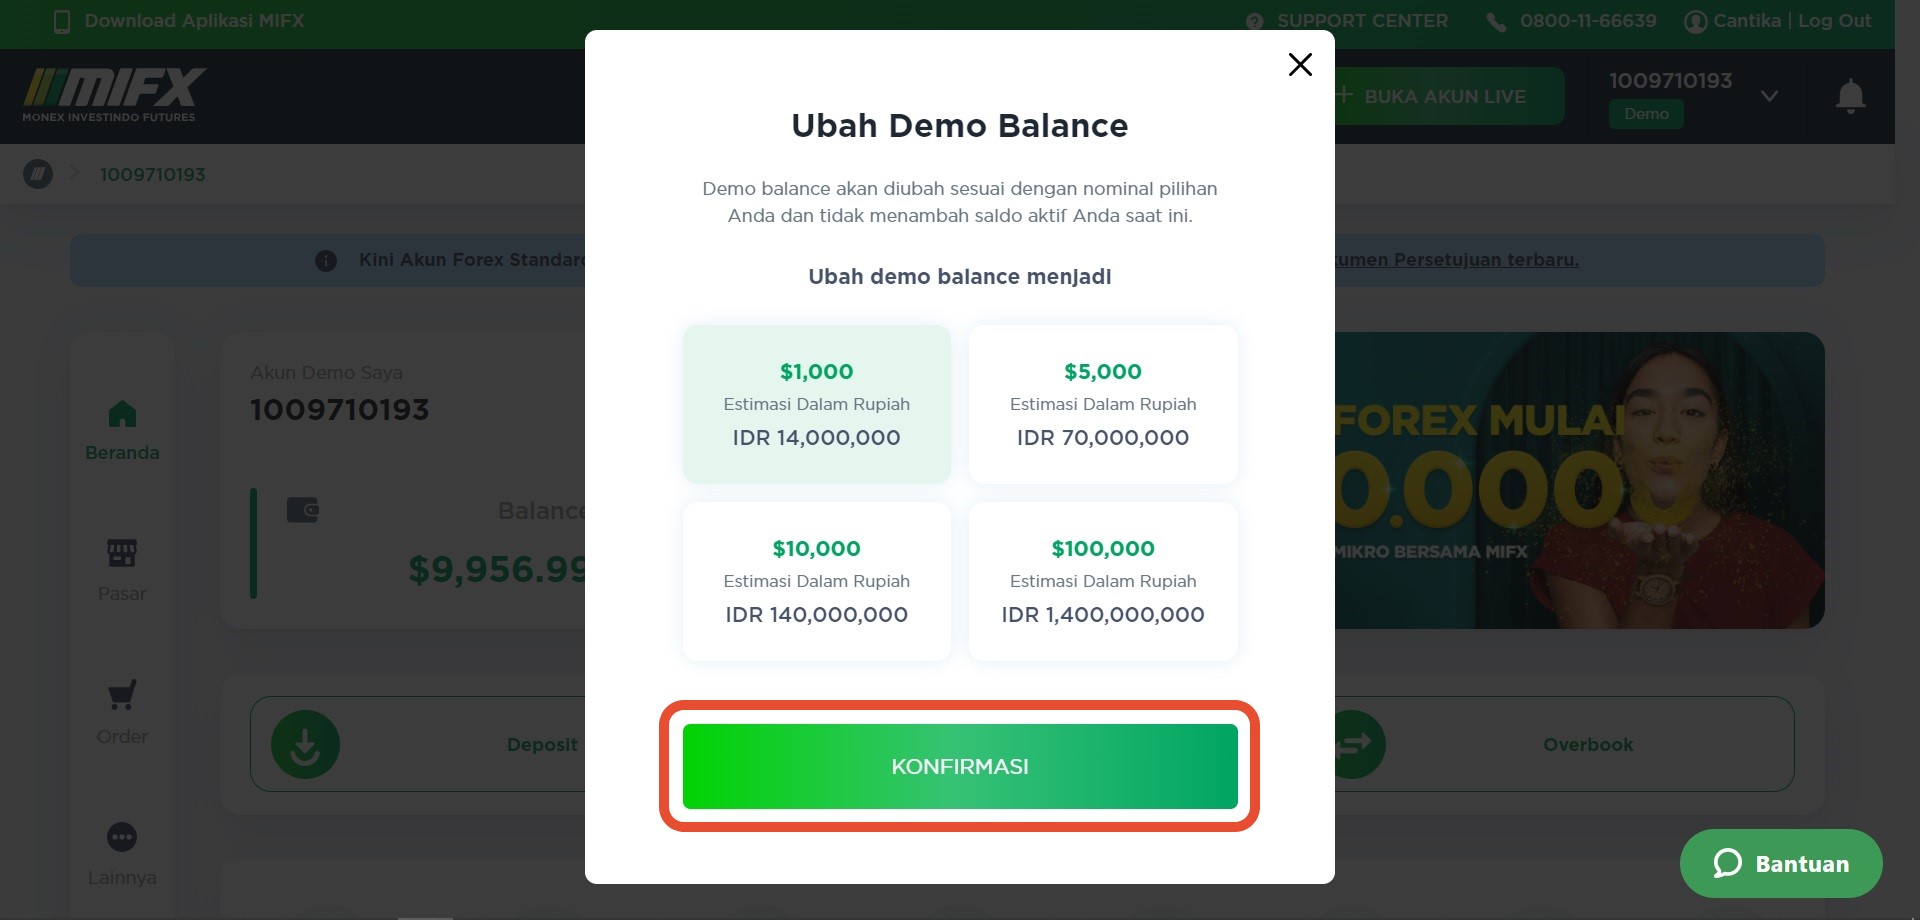Image resolution: width=1920 pixels, height=920 pixels.
Task: Close the Ubah Demo Balance dialog
Action: [x=1300, y=65]
